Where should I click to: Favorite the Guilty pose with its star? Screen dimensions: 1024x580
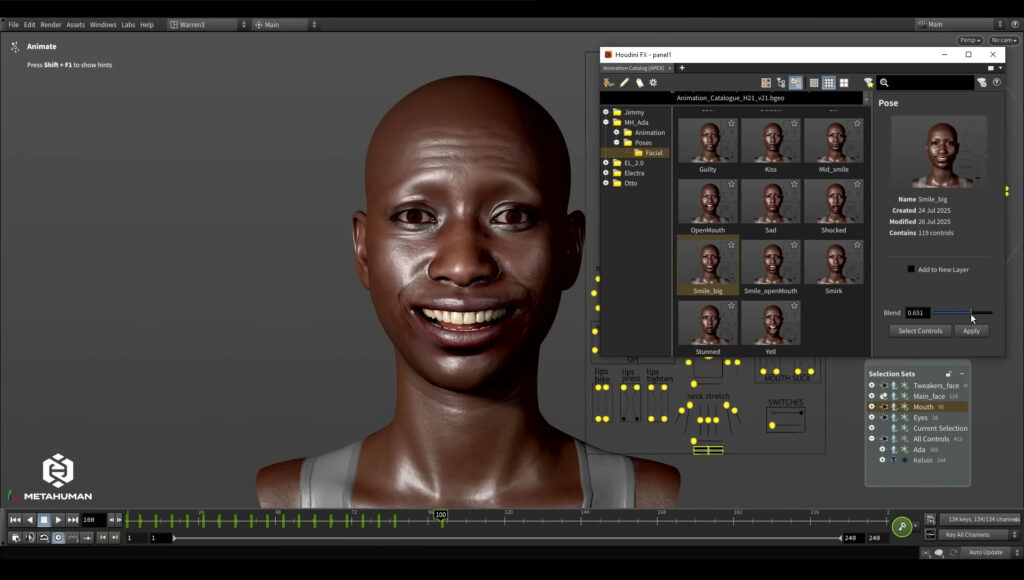pyautogui.click(x=731, y=123)
